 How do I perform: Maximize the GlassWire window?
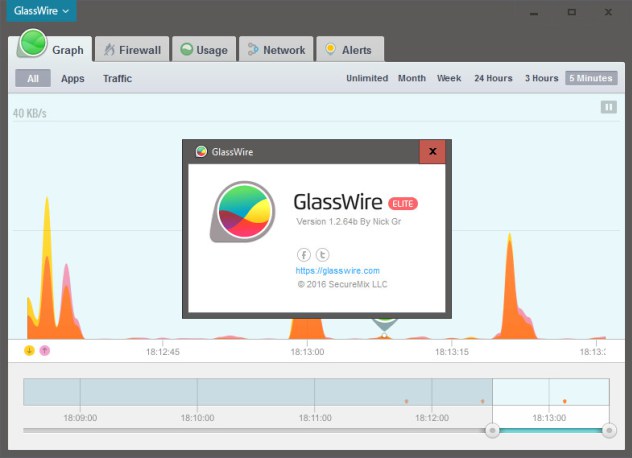(572, 12)
